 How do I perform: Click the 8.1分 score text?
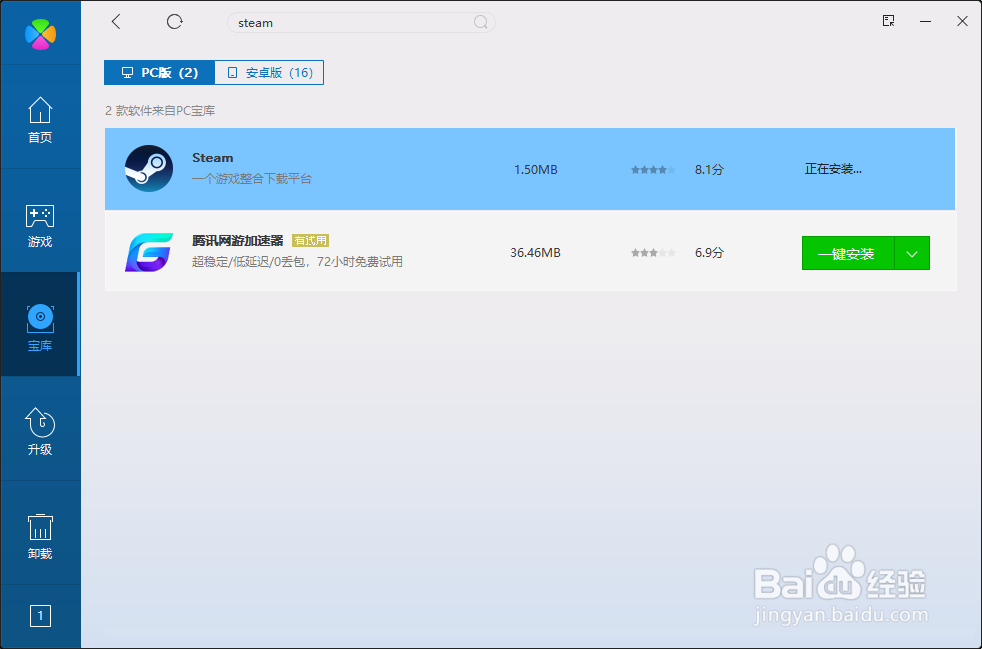709,170
